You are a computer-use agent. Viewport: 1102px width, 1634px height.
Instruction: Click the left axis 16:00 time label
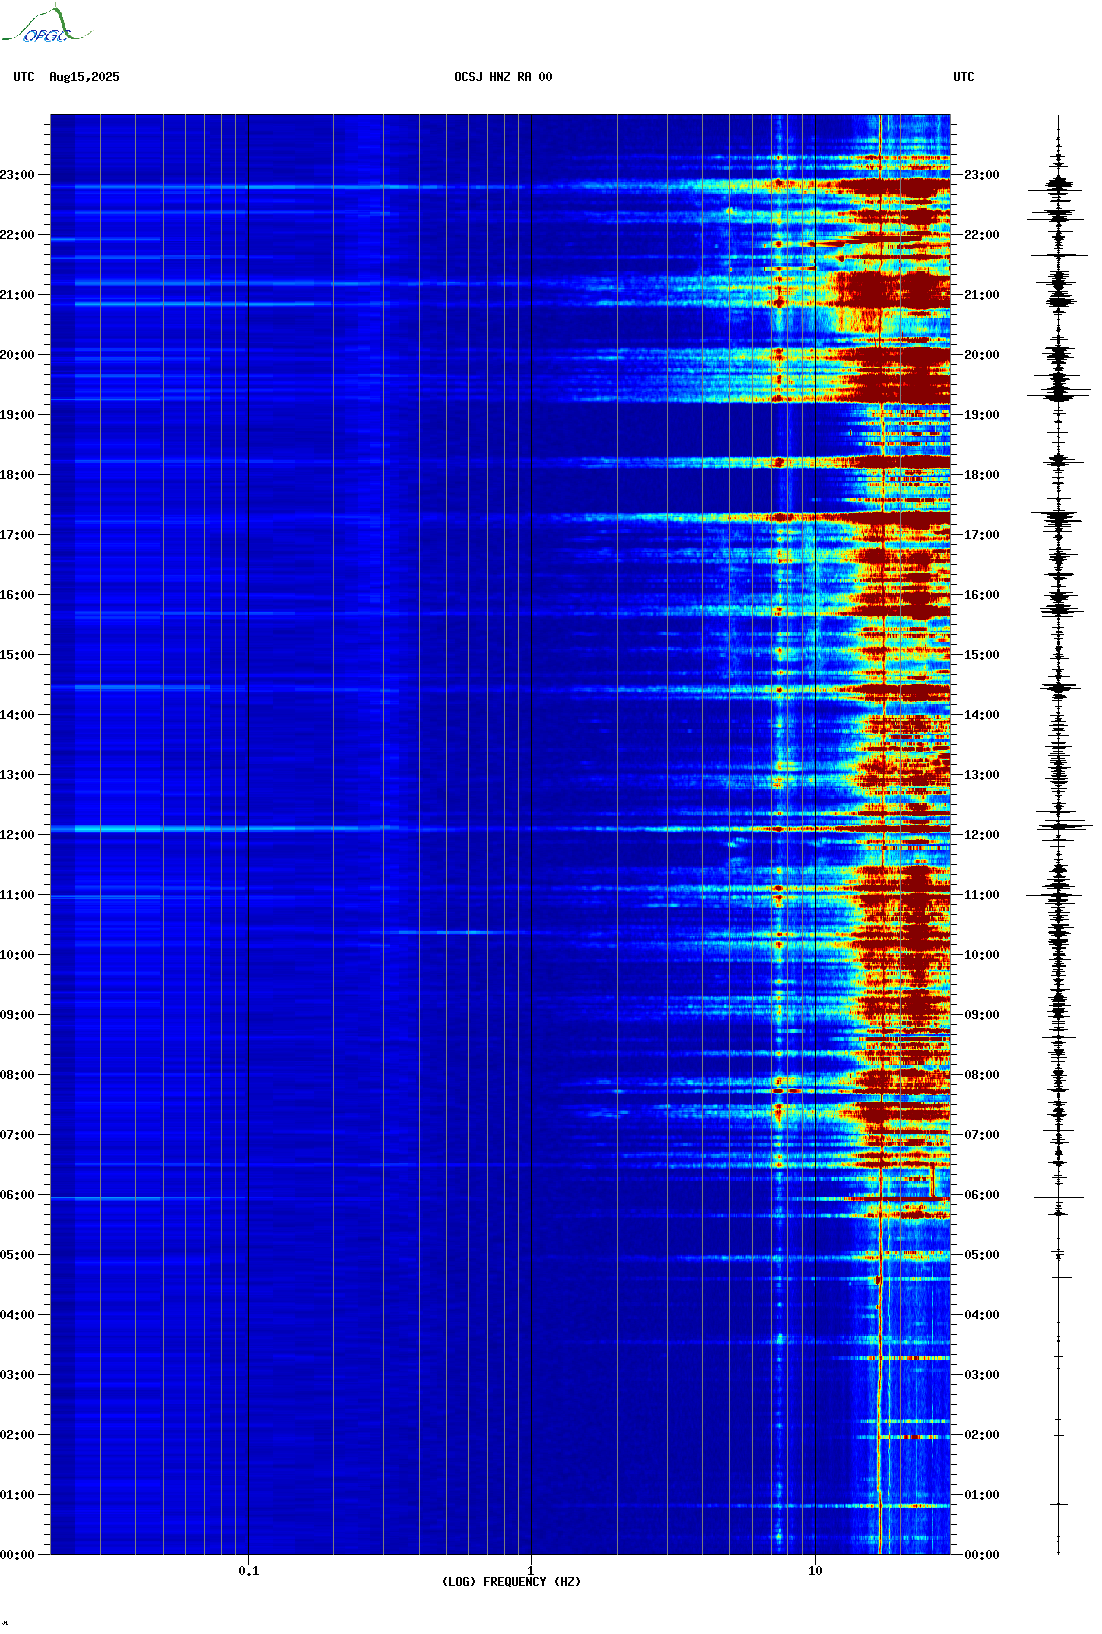tap(17, 595)
